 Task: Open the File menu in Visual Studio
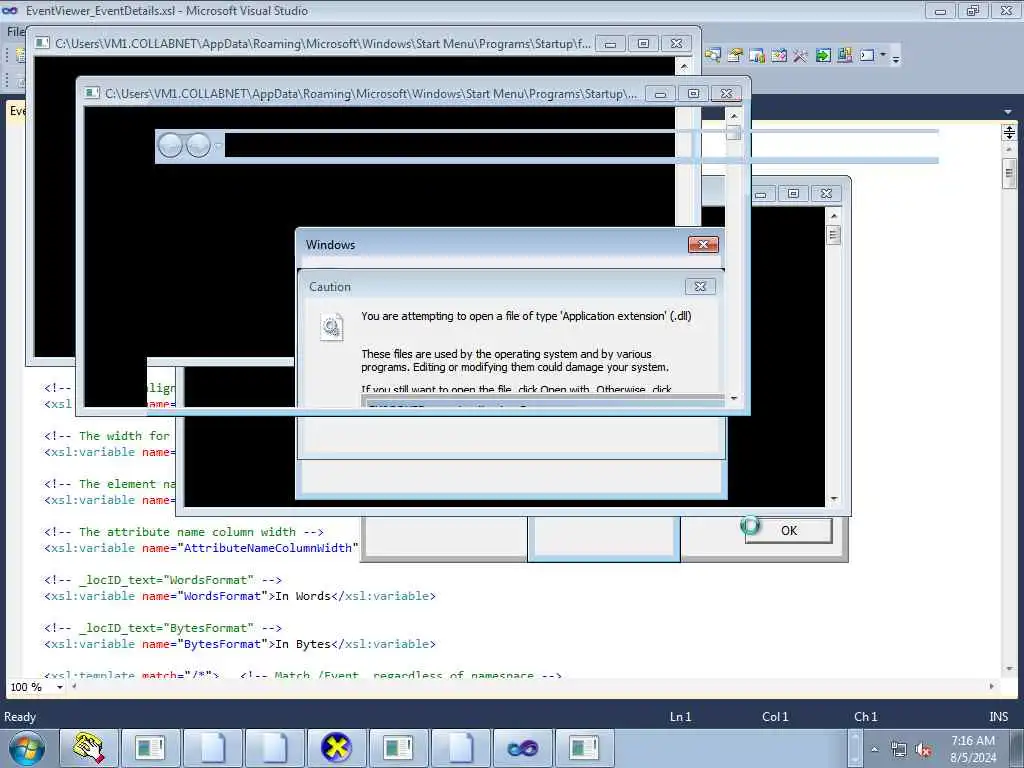coord(14,31)
